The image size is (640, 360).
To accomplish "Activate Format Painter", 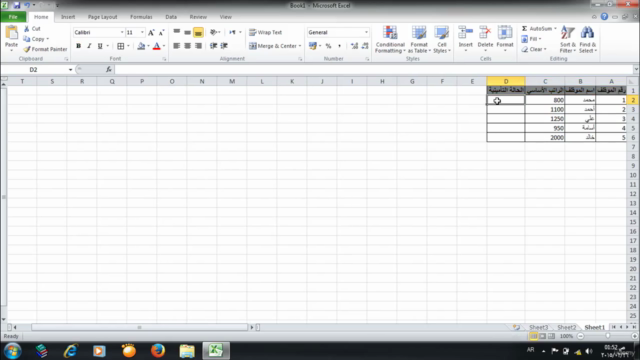I will point(45,49).
